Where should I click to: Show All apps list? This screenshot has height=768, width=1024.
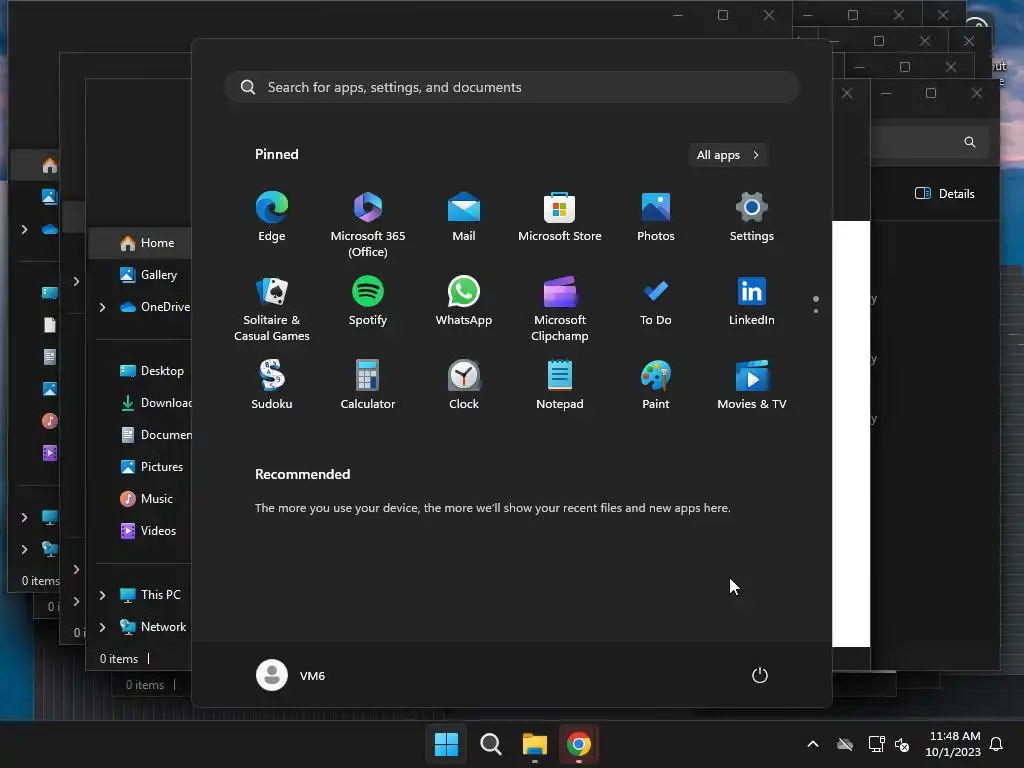click(728, 155)
